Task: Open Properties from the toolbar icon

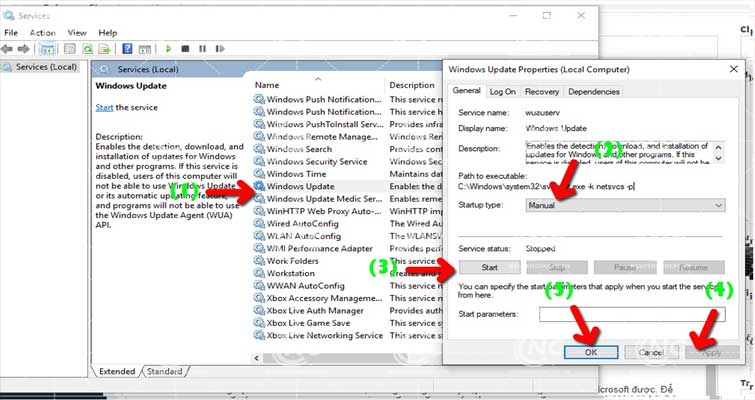Action: coord(70,49)
